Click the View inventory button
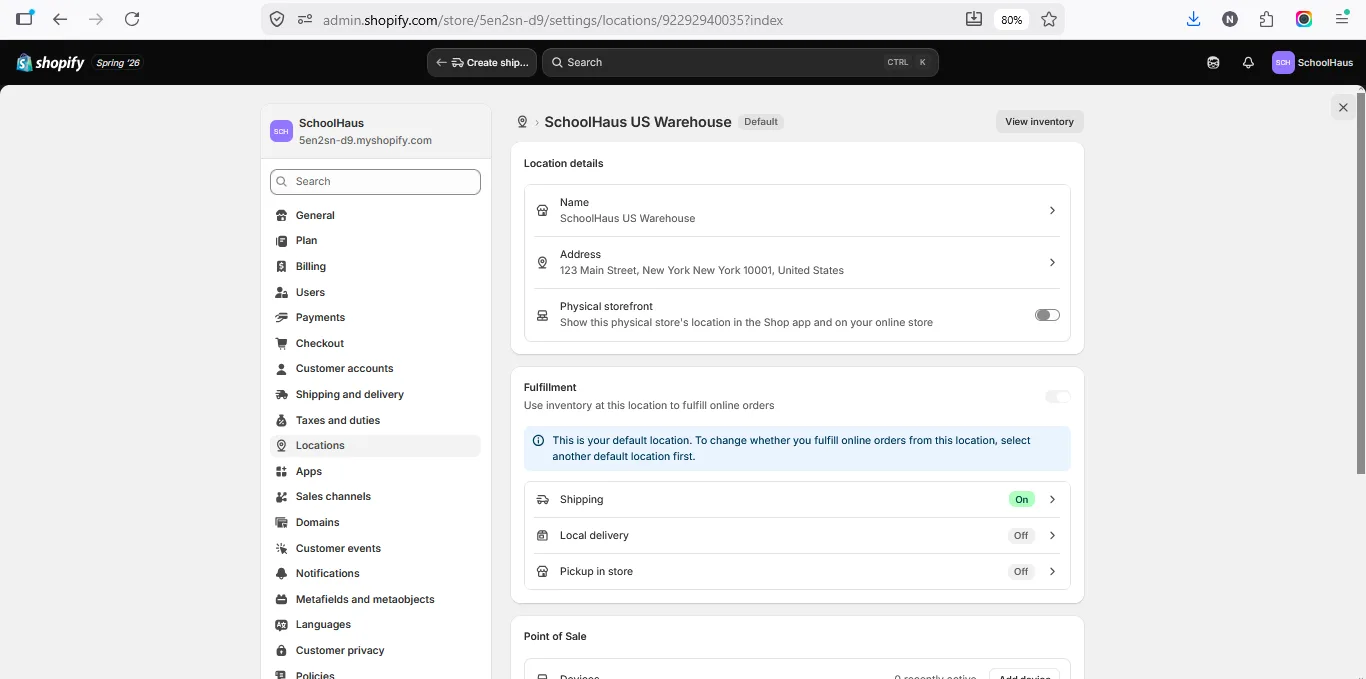 tap(1039, 122)
